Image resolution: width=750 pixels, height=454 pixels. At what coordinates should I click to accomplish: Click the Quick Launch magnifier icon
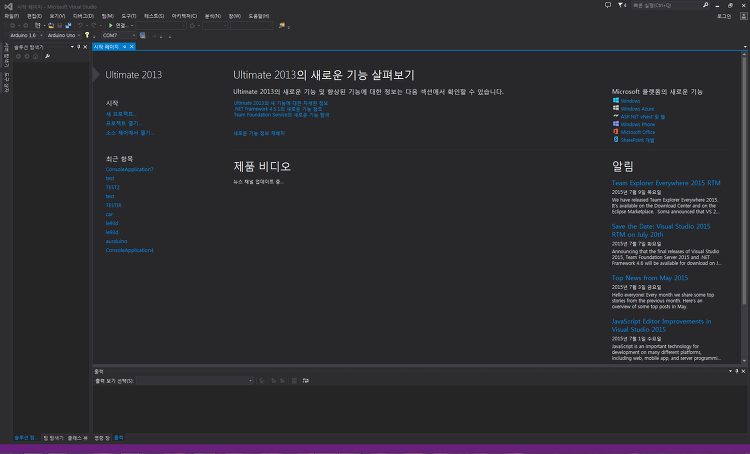click(706, 5)
